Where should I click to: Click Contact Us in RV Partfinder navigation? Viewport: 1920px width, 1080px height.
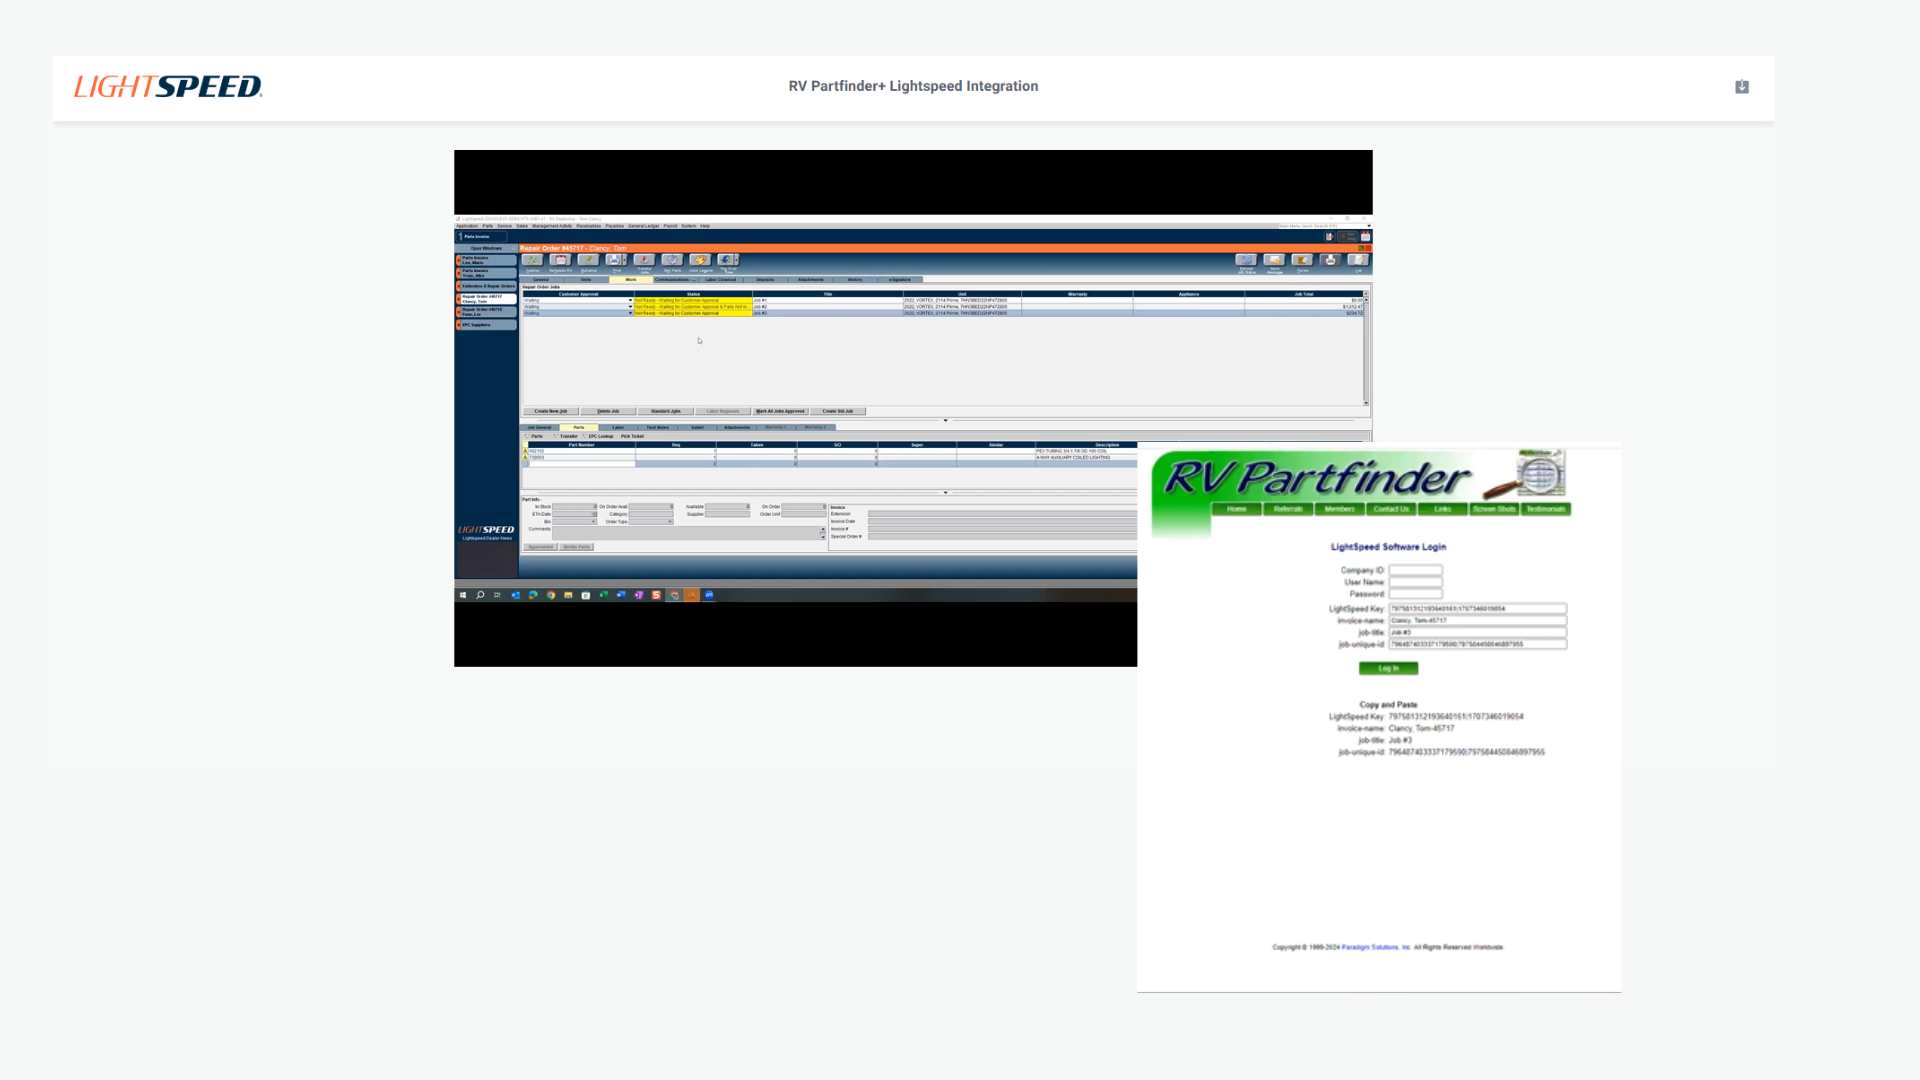pyautogui.click(x=1391, y=509)
